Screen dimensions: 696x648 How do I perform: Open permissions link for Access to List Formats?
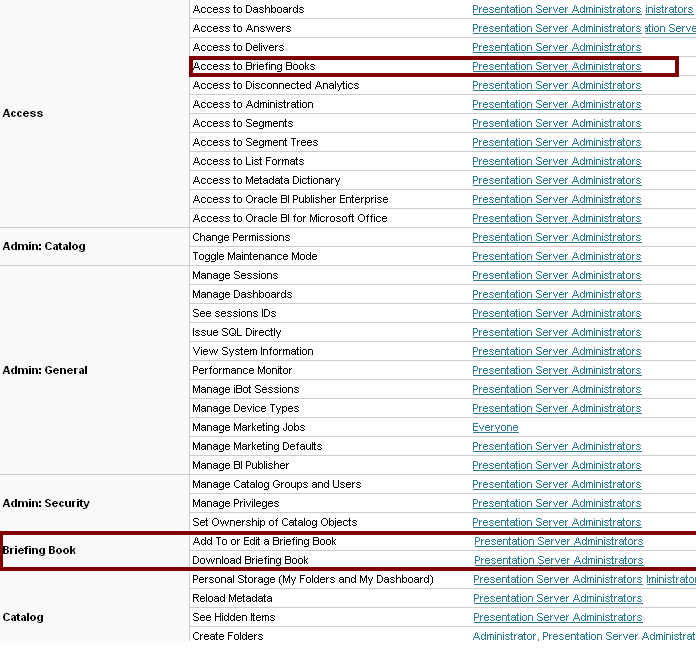point(557,162)
